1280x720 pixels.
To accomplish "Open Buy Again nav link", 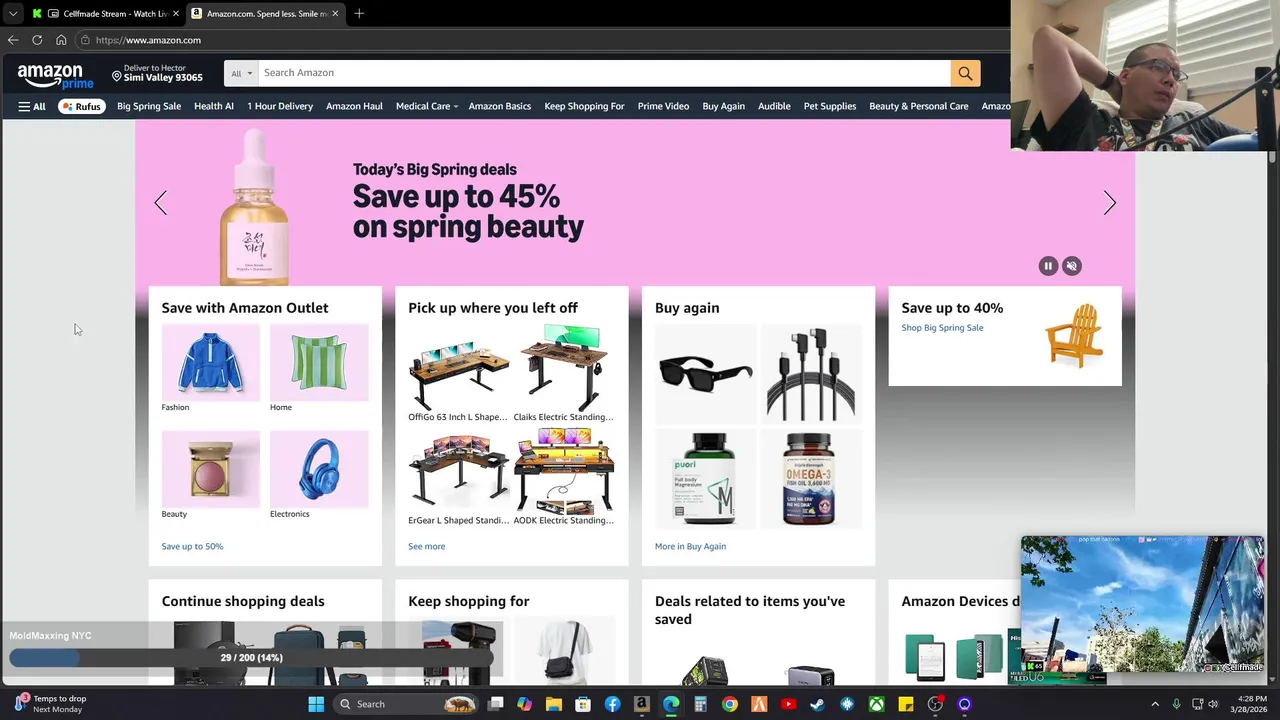I will pyautogui.click(x=723, y=106).
